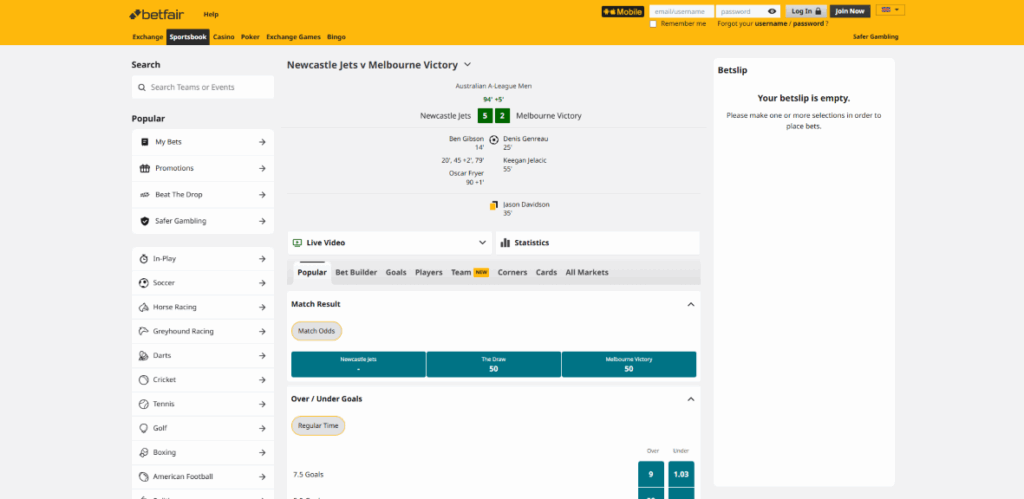Open the language flag dropdown
1024x499 pixels.
890,10
